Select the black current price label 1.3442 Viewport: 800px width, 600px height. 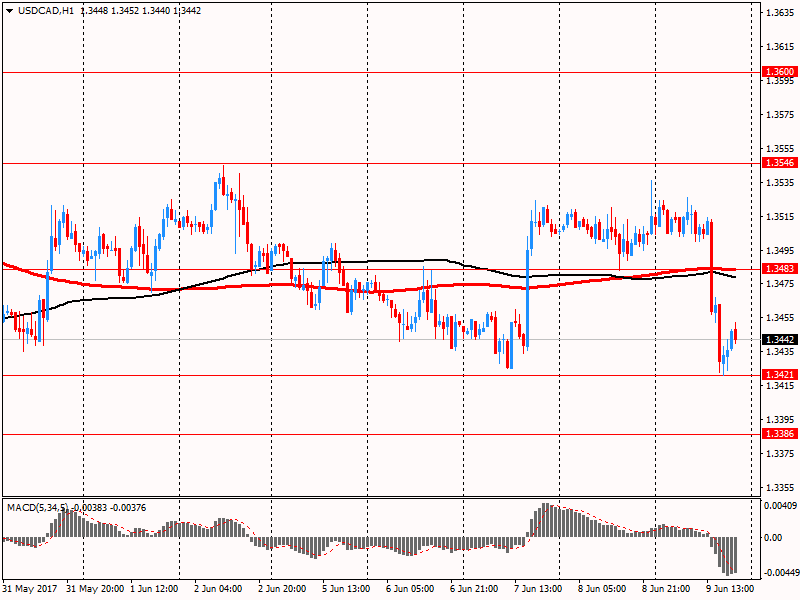[x=780, y=340]
